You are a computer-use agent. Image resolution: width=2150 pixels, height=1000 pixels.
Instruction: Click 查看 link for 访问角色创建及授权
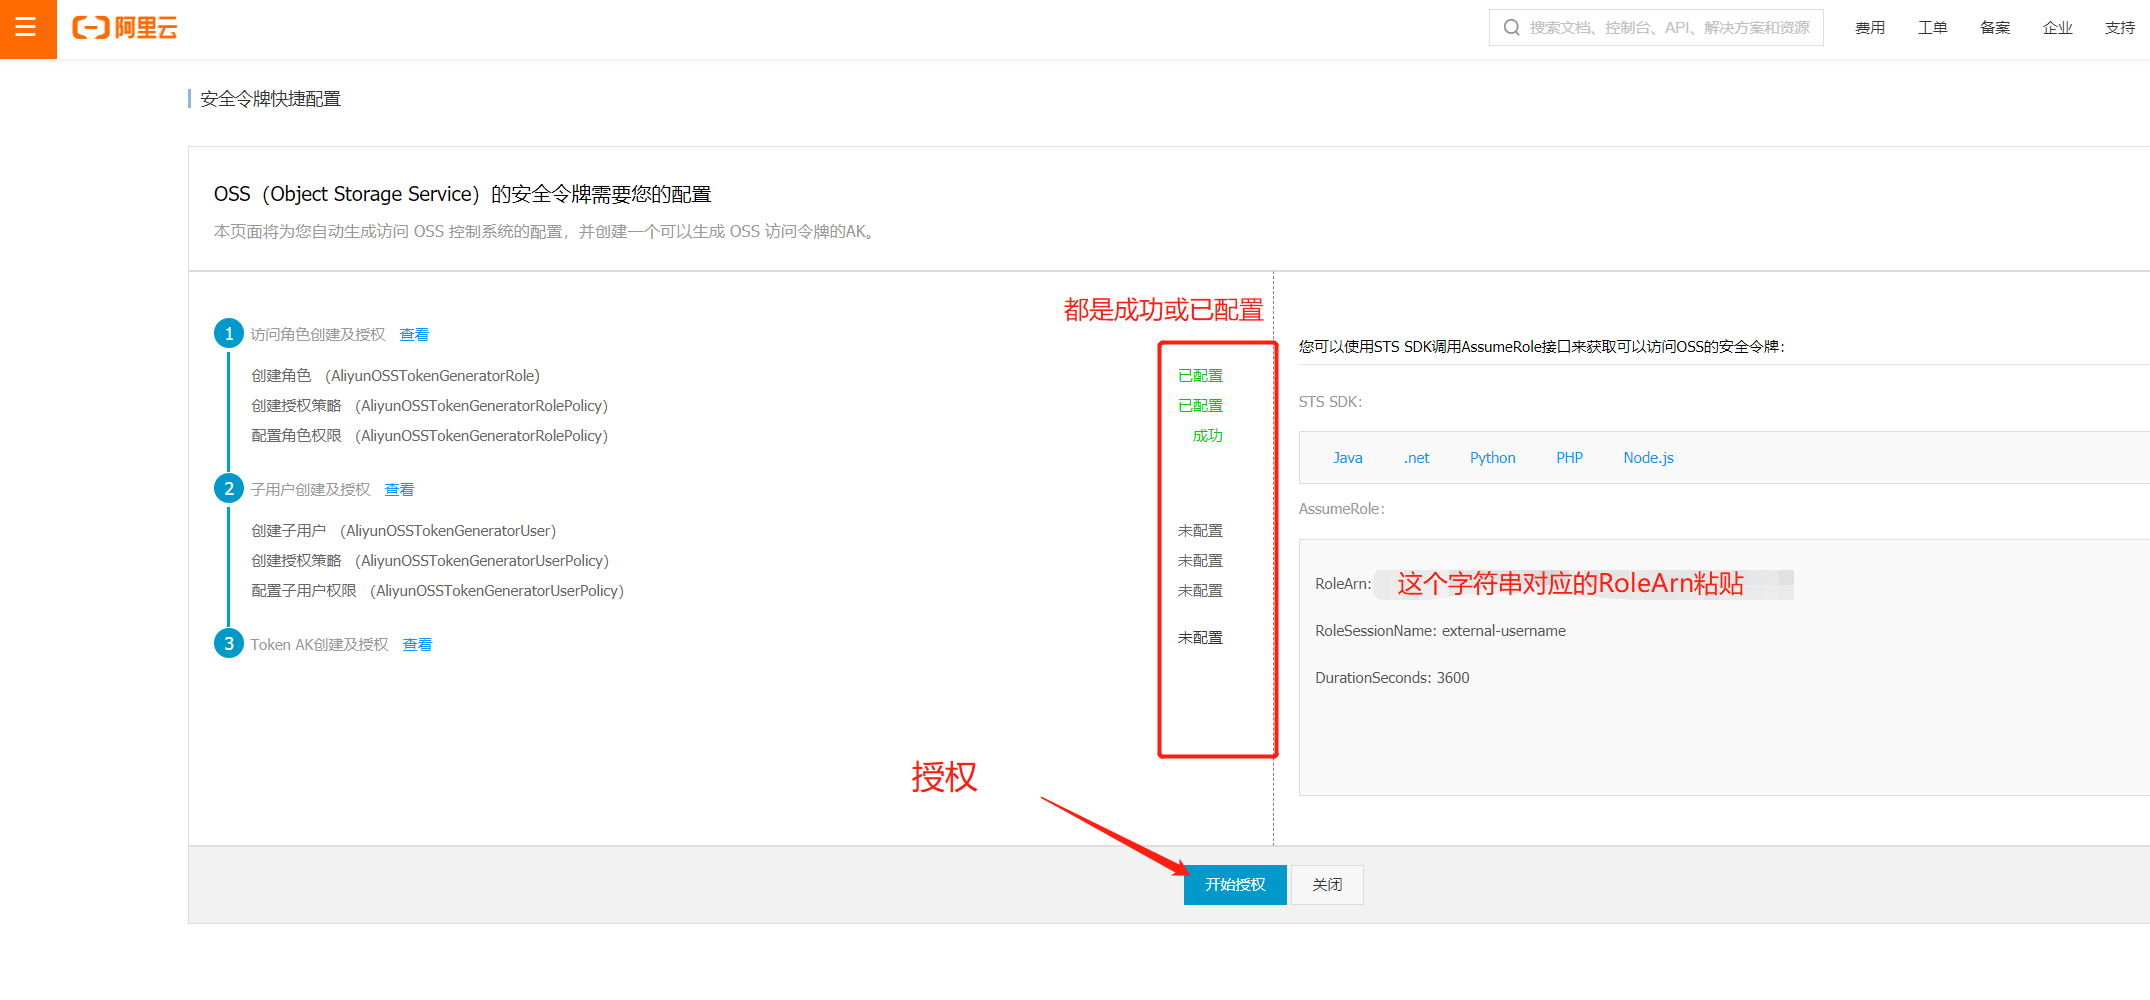[414, 335]
